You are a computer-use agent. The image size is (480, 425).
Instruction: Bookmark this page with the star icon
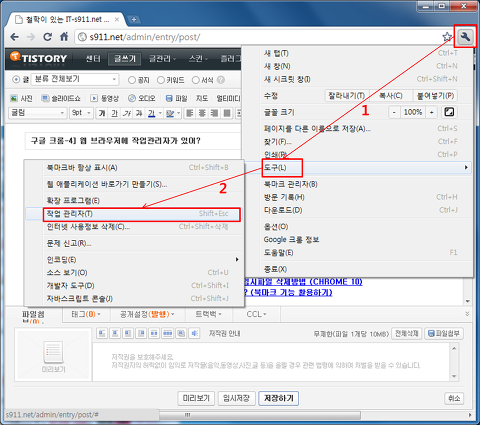tap(447, 37)
